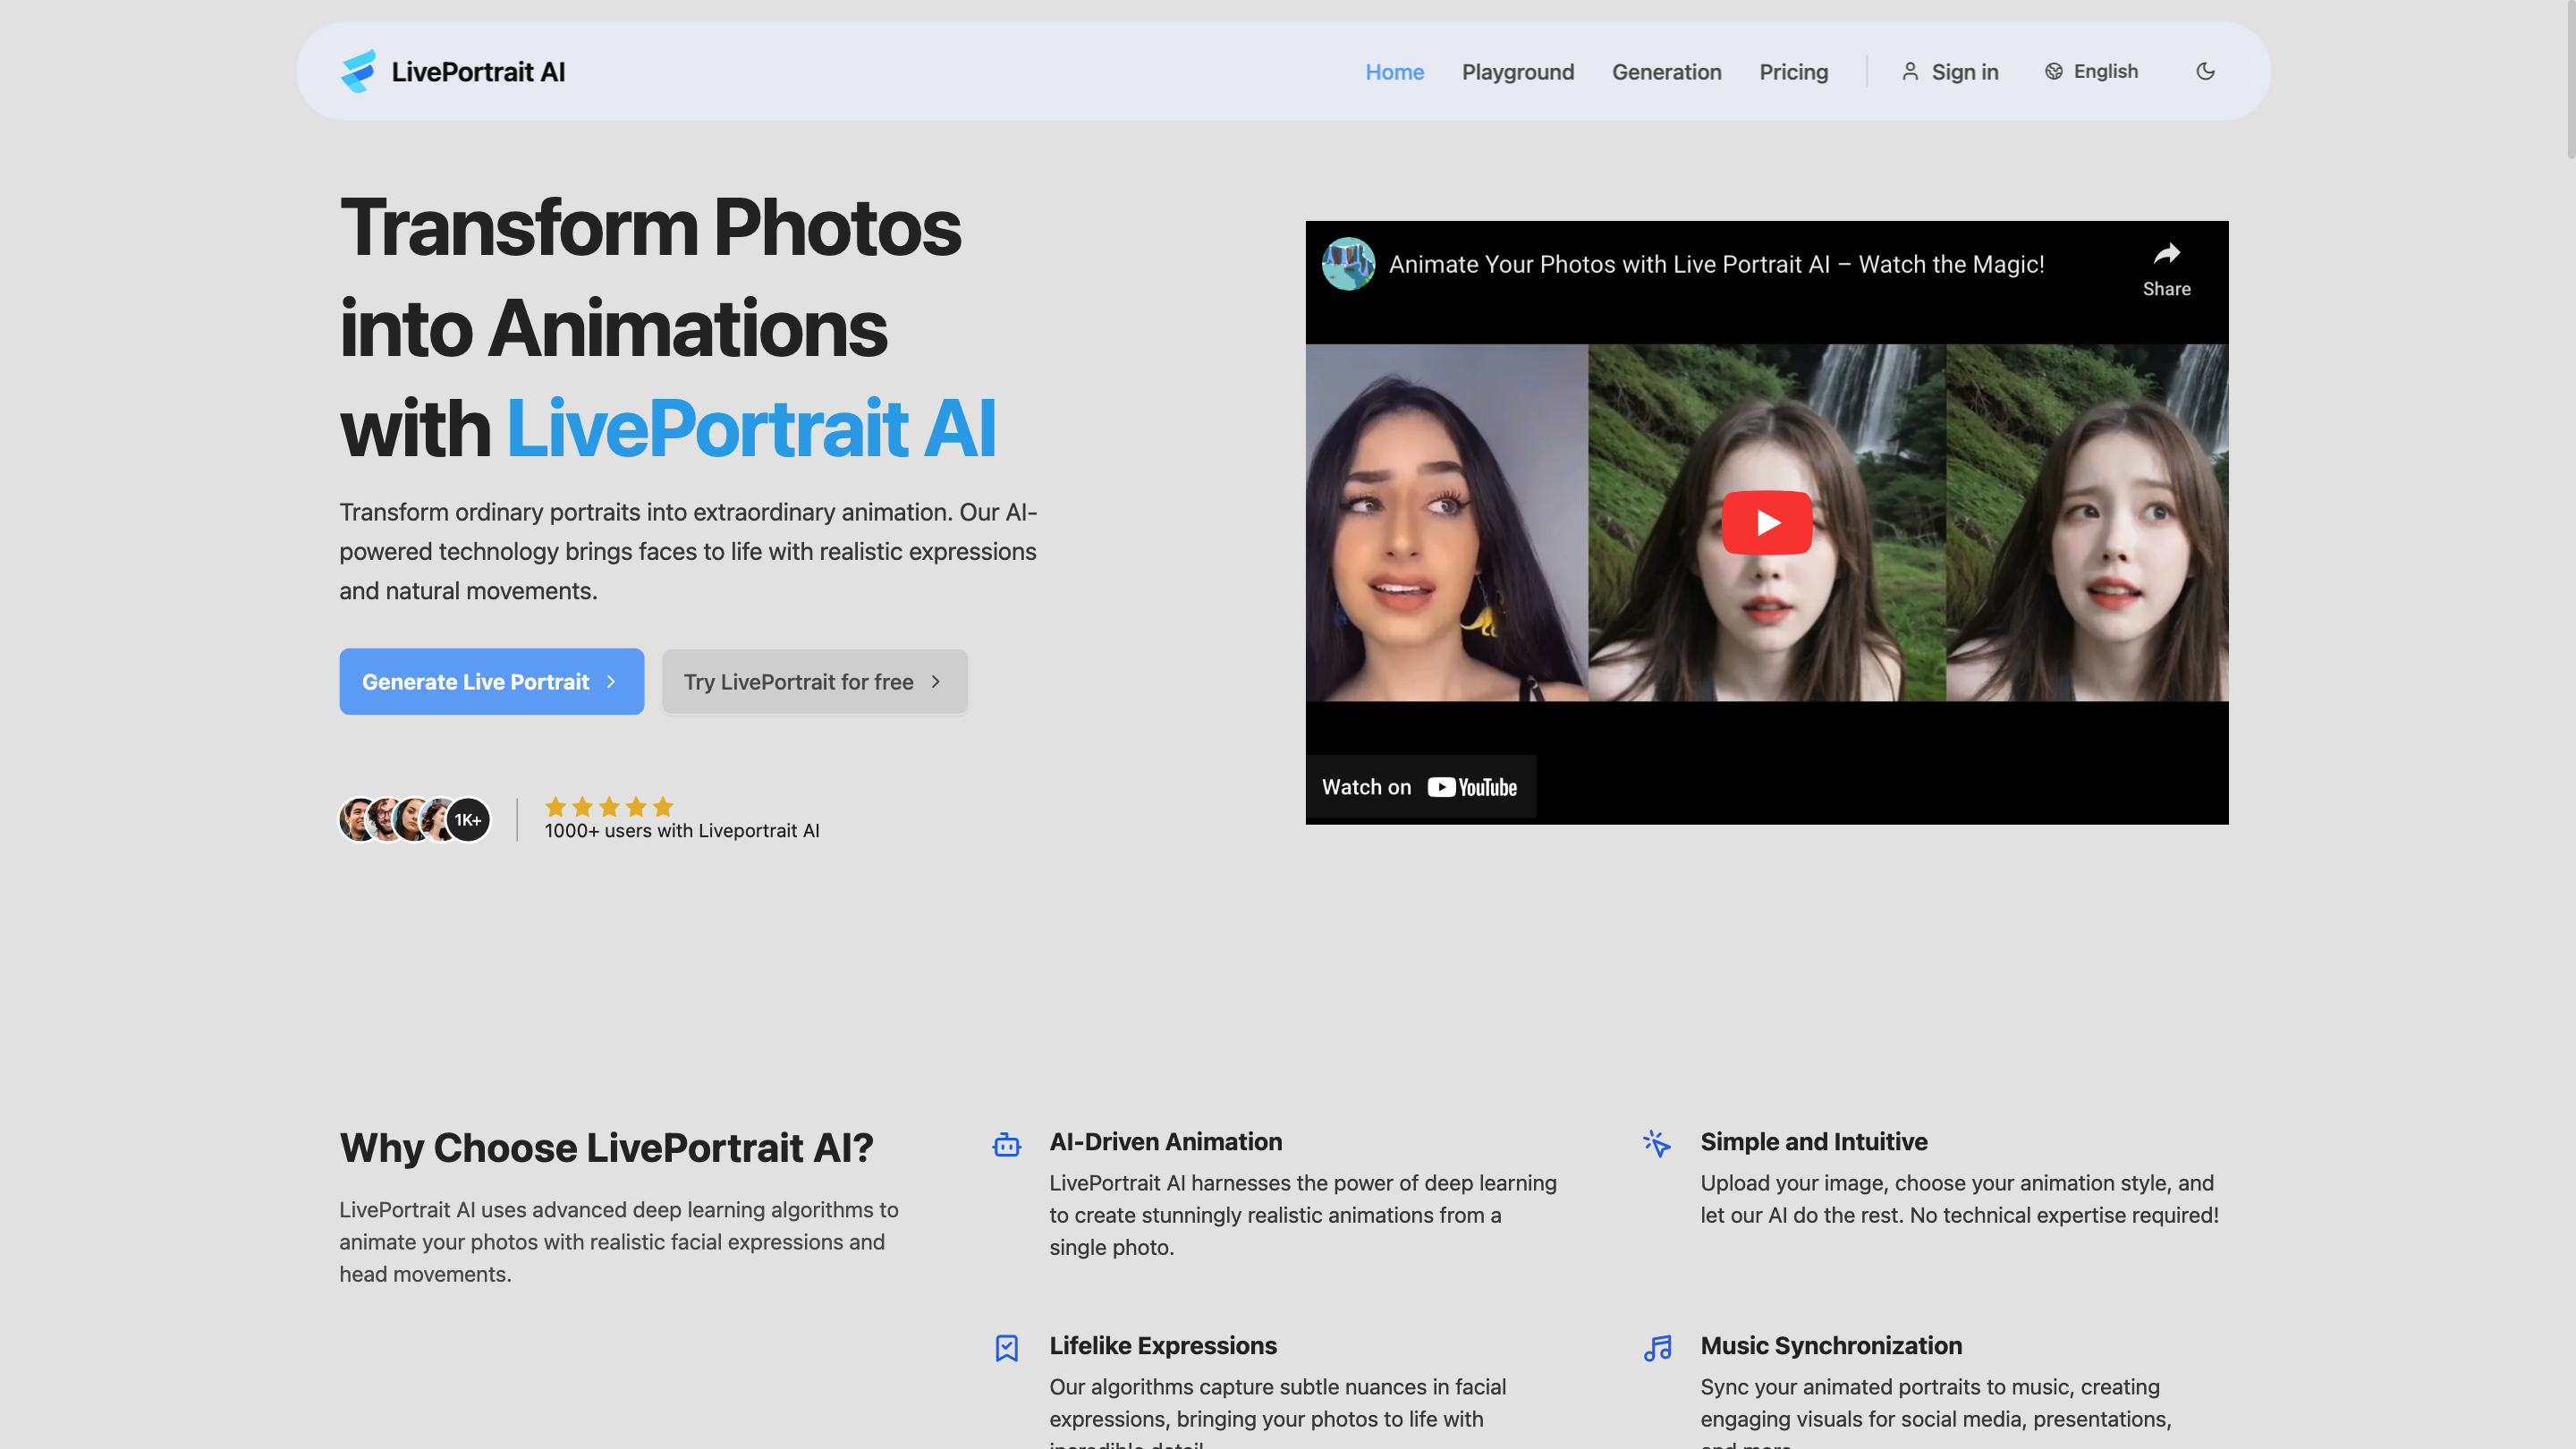Click the YouTube channel avatar in the video
2576x1449 pixels.
coord(1348,264)
